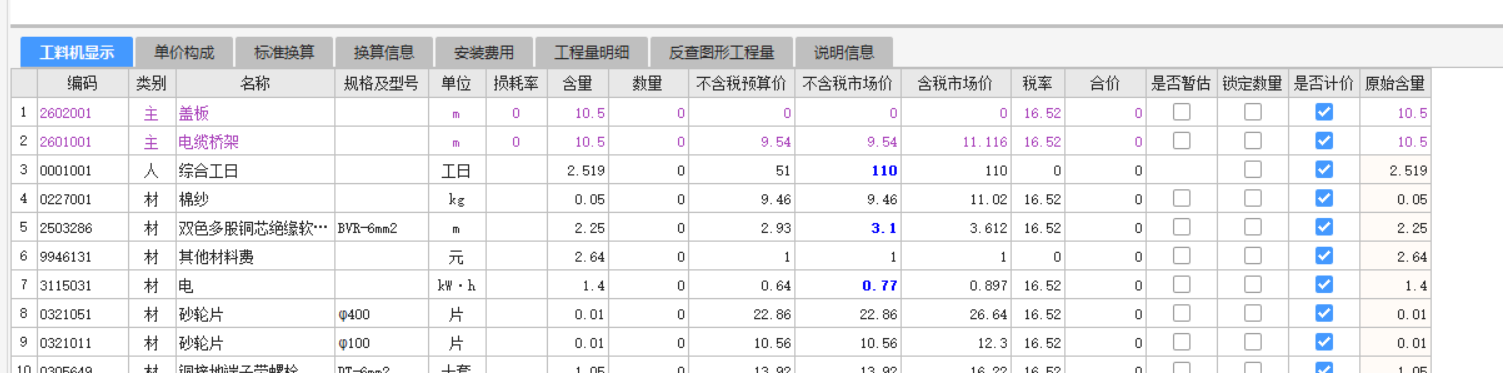
Task: Go to the 换算信息 tab
Action: [x=384, y=52]
